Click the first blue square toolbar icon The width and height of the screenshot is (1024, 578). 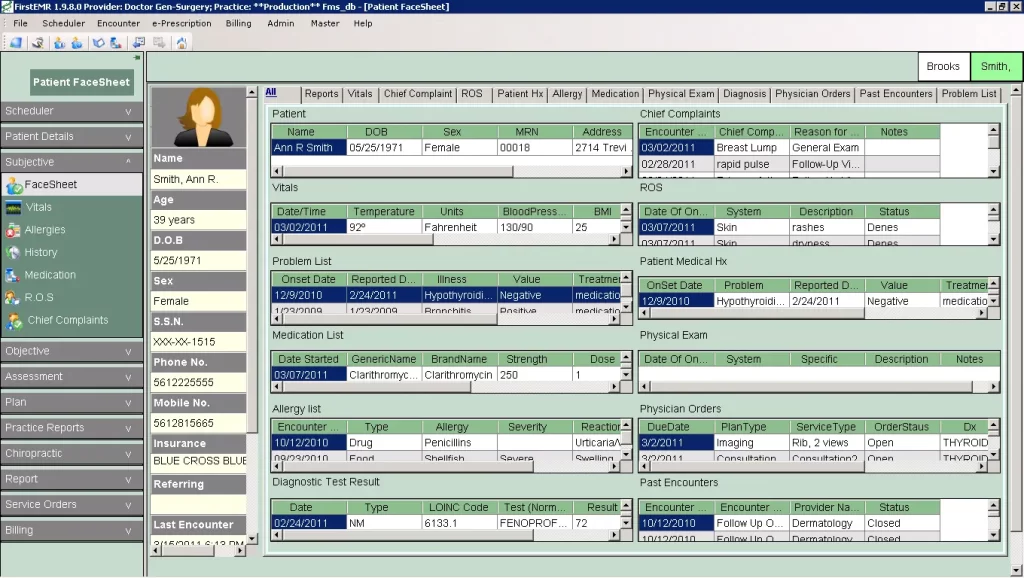[15, 42]
